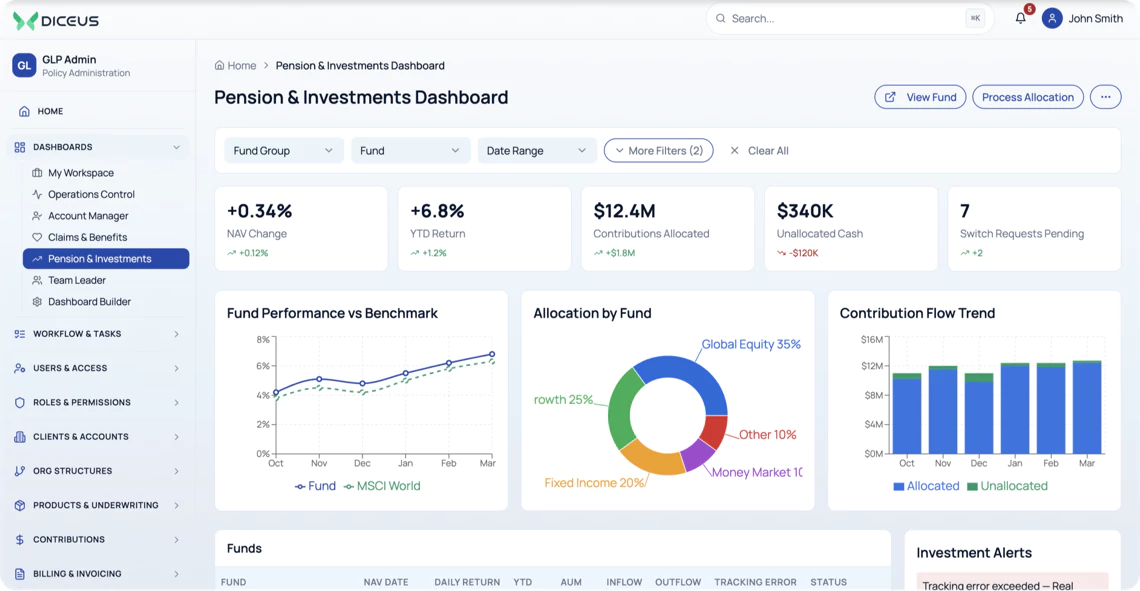Click the Tracking error exceeded alert

[x=1012, y=582]
